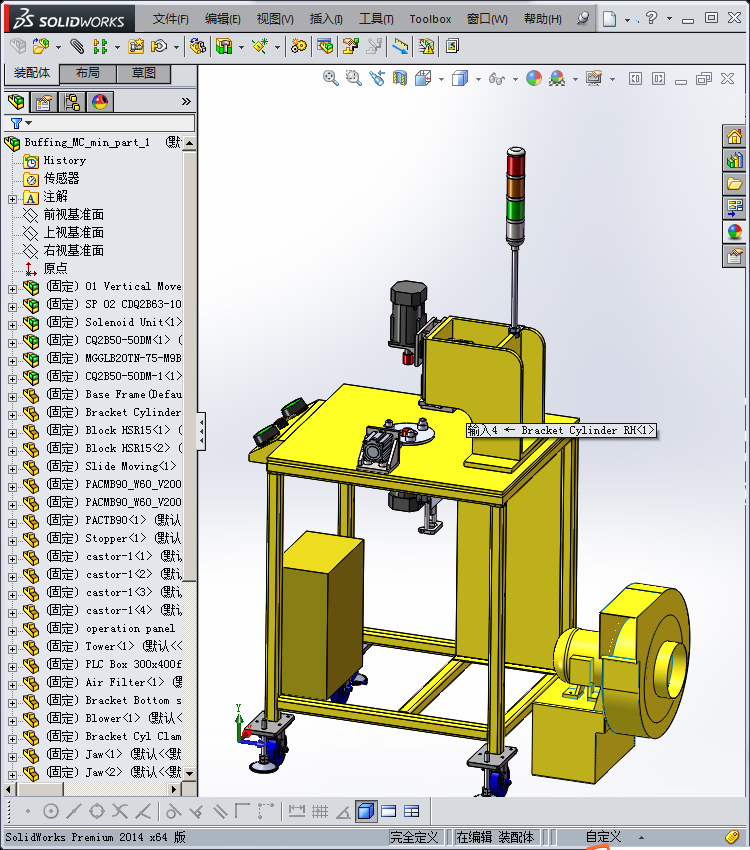Screen dimensions: 750x850
Task: Click the Linear Component Pattern icon
Action: (100, 46)
